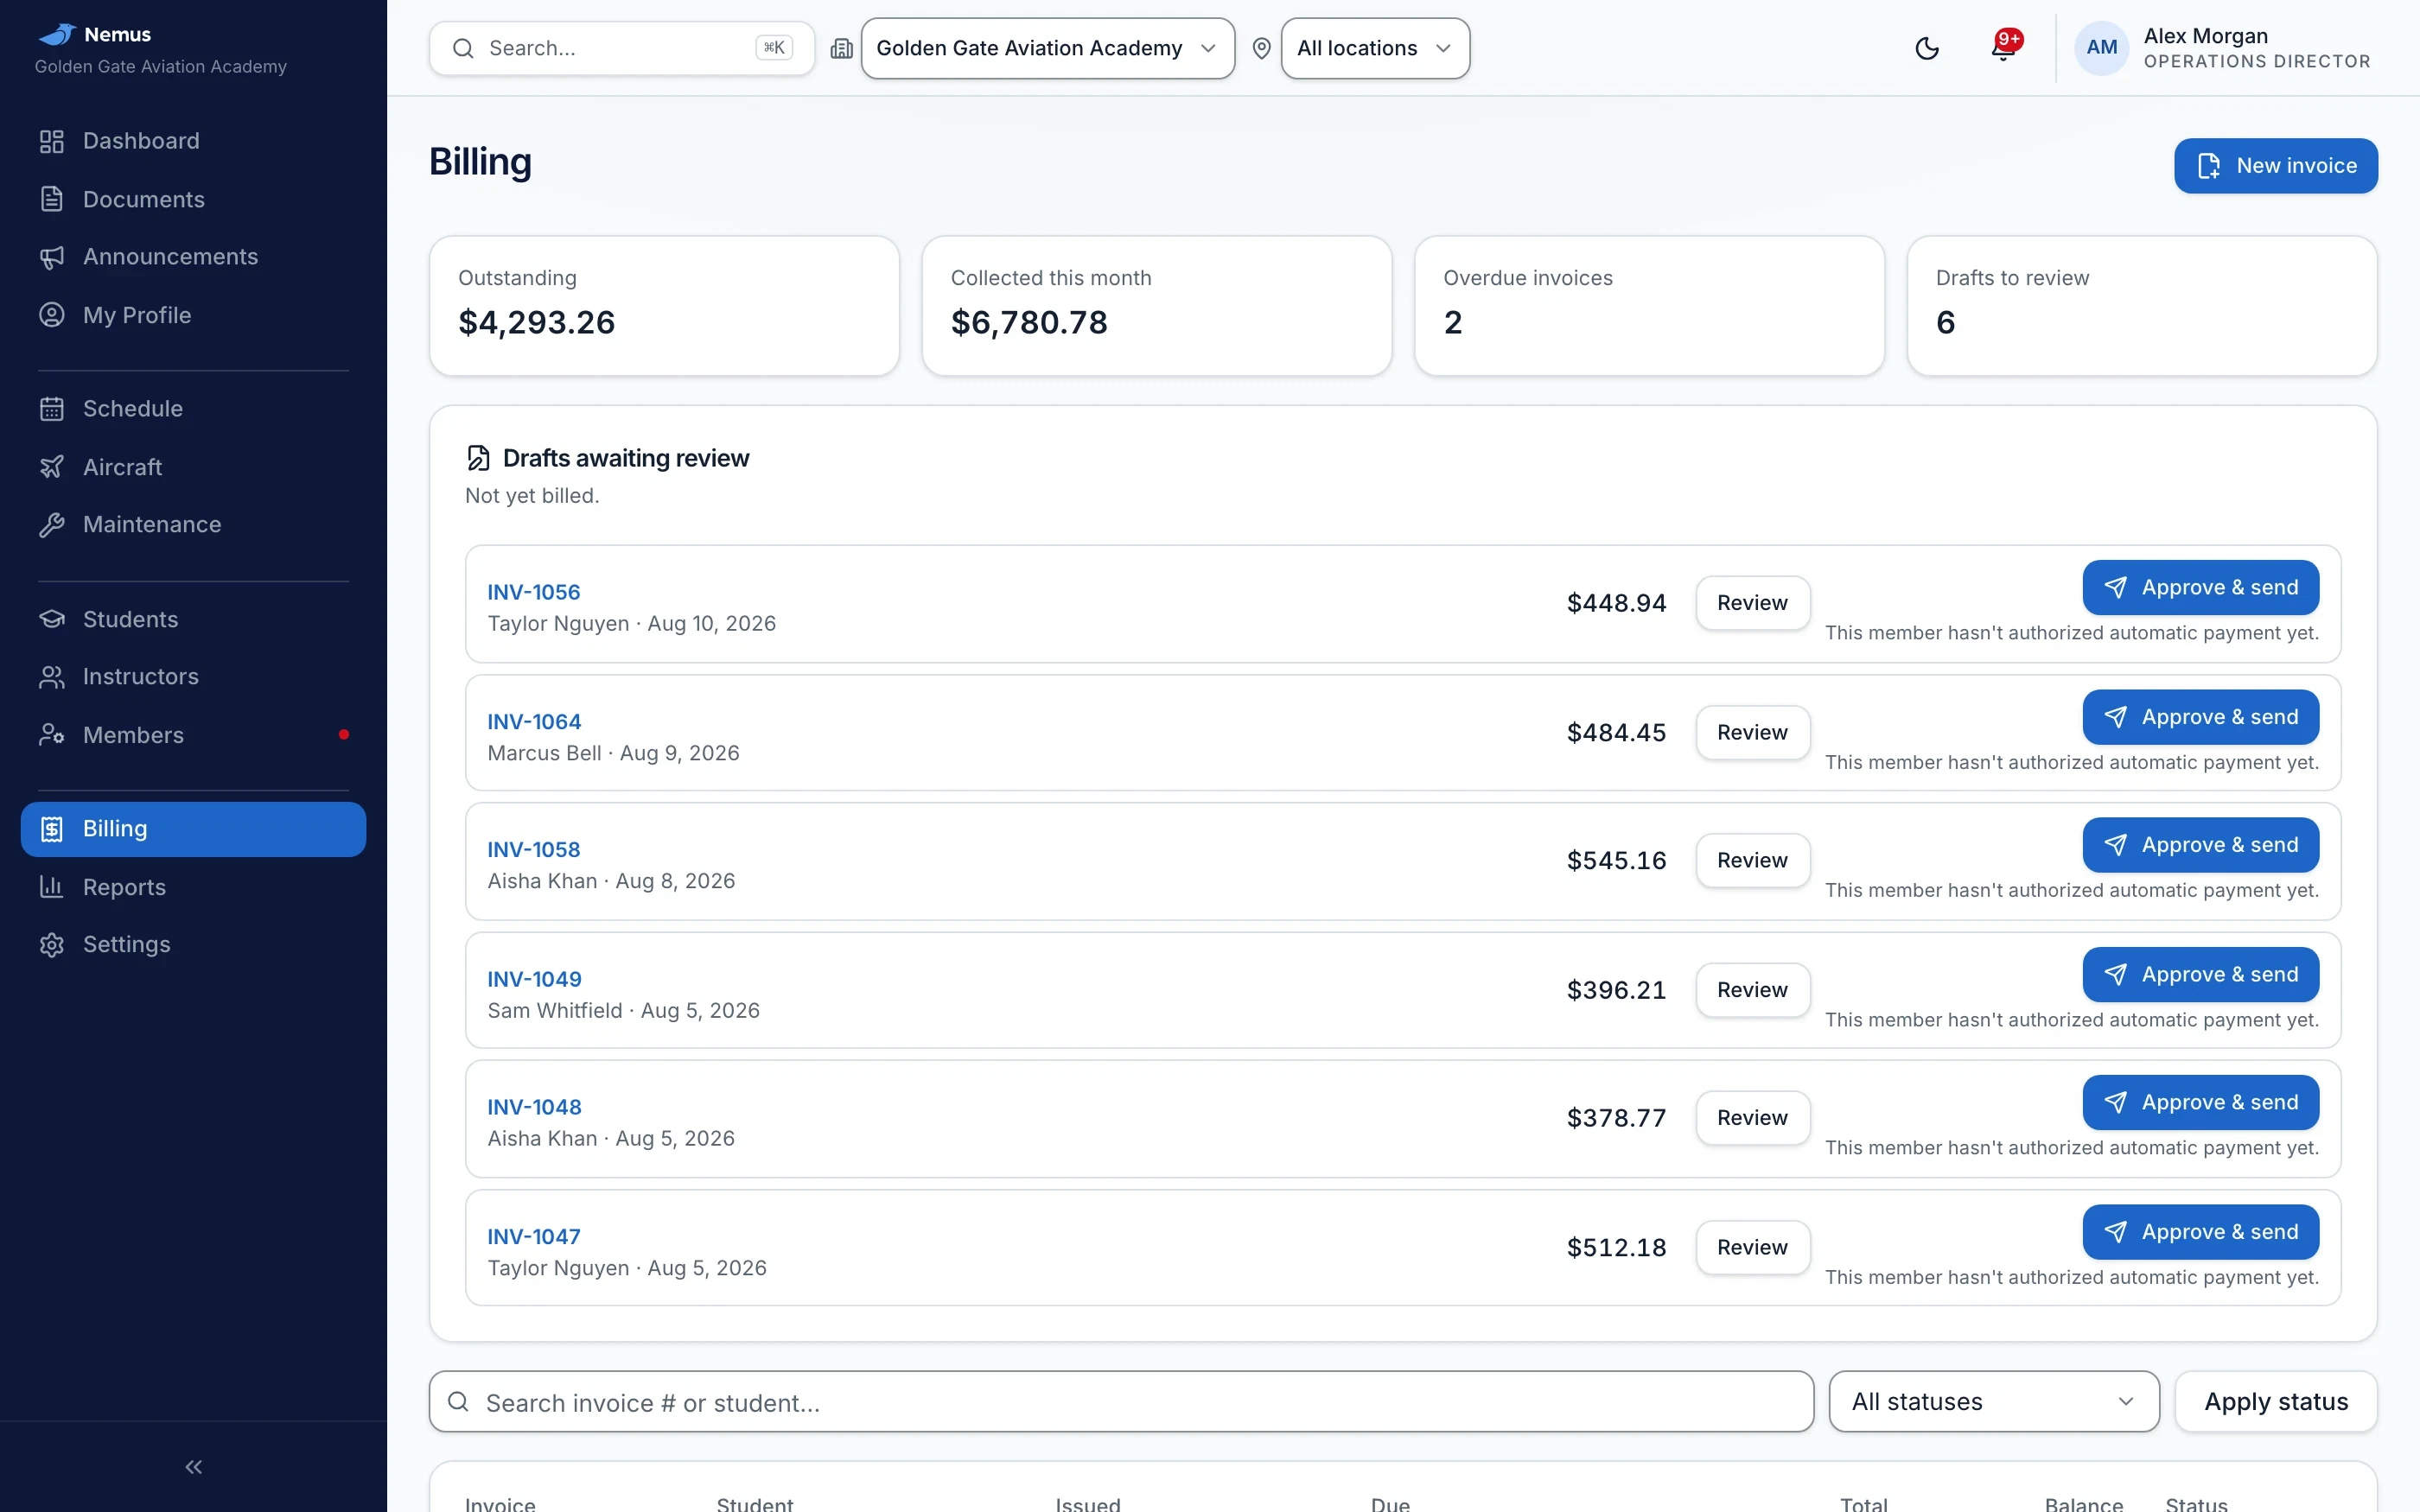The height and width of the screenshot is (1512, 2420).
Task: Approve & send INV-1049
Action: tap(2200, 975)
